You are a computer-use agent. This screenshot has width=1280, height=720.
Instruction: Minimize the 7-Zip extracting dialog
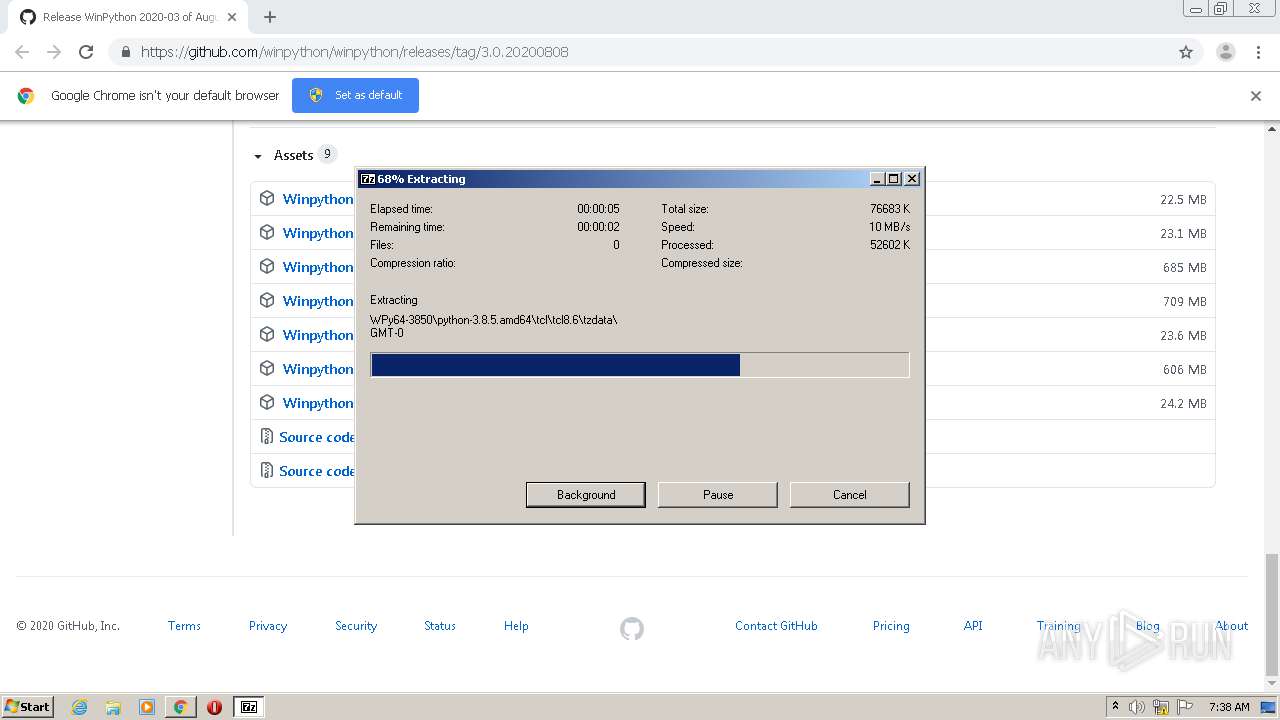tap(877, 179)
